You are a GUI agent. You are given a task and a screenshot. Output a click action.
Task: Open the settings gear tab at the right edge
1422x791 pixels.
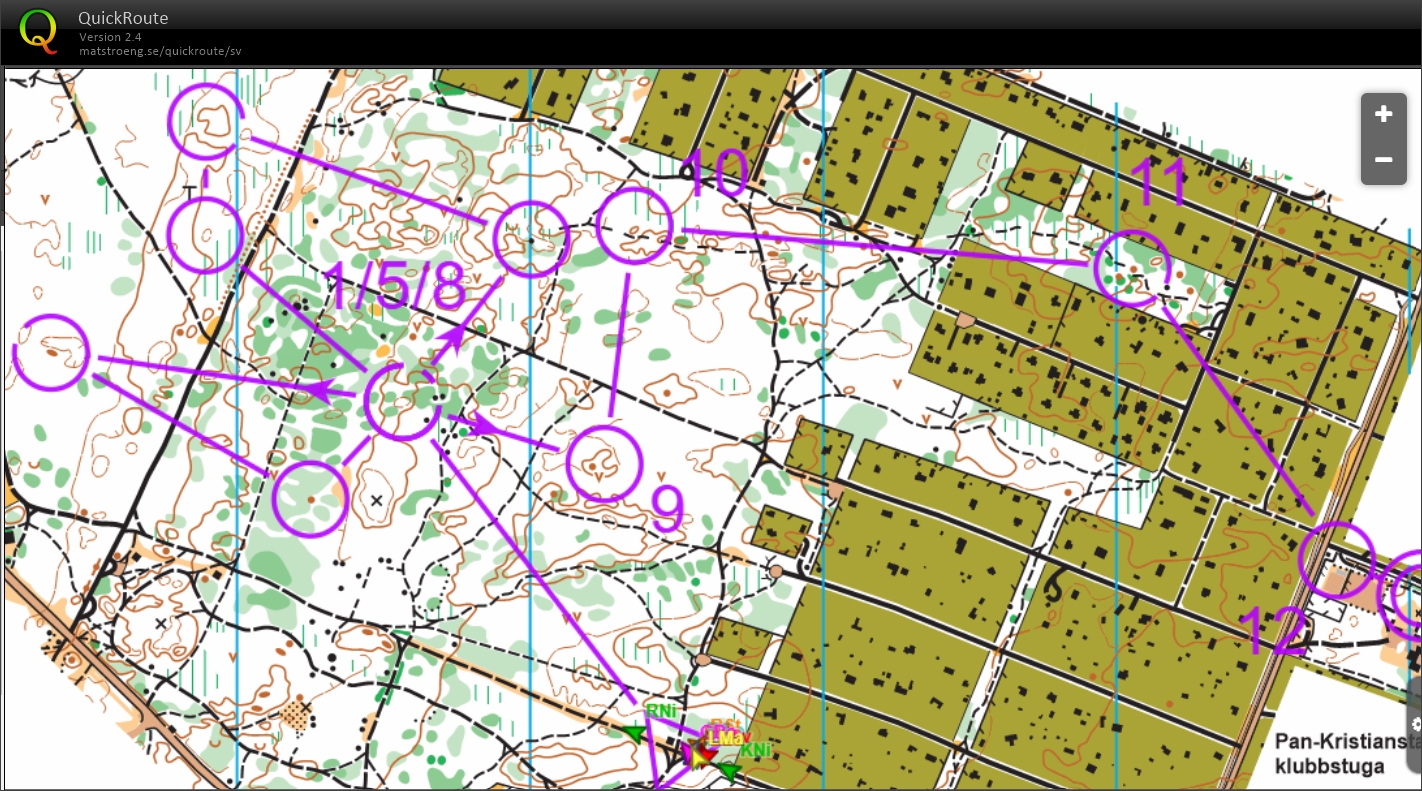(1415, 723)
